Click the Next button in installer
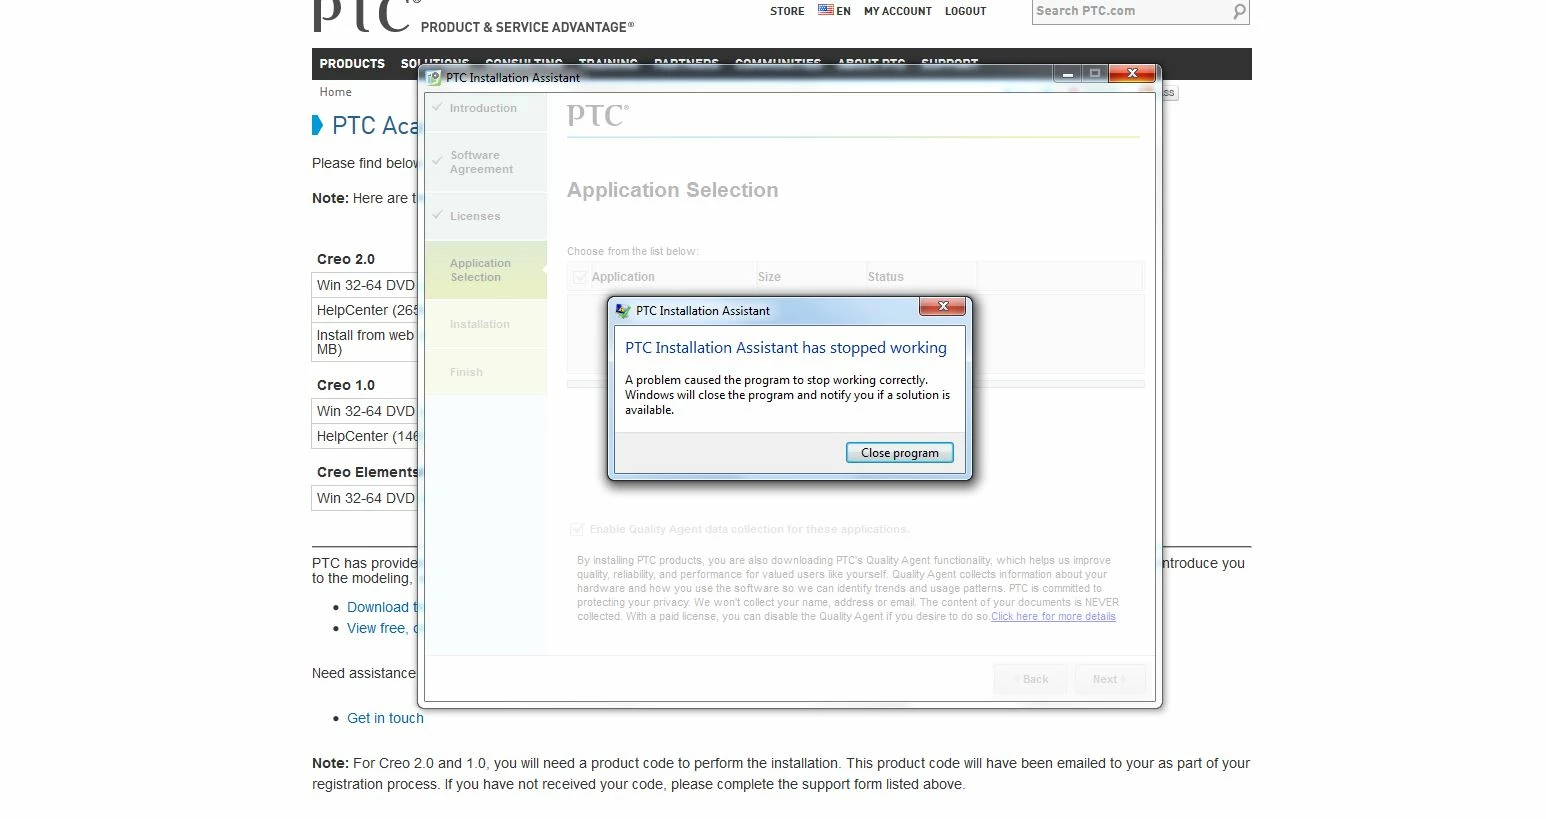Image resolution: width=1546 pixels, height=819 pixels. click(x=1110, y=679)
